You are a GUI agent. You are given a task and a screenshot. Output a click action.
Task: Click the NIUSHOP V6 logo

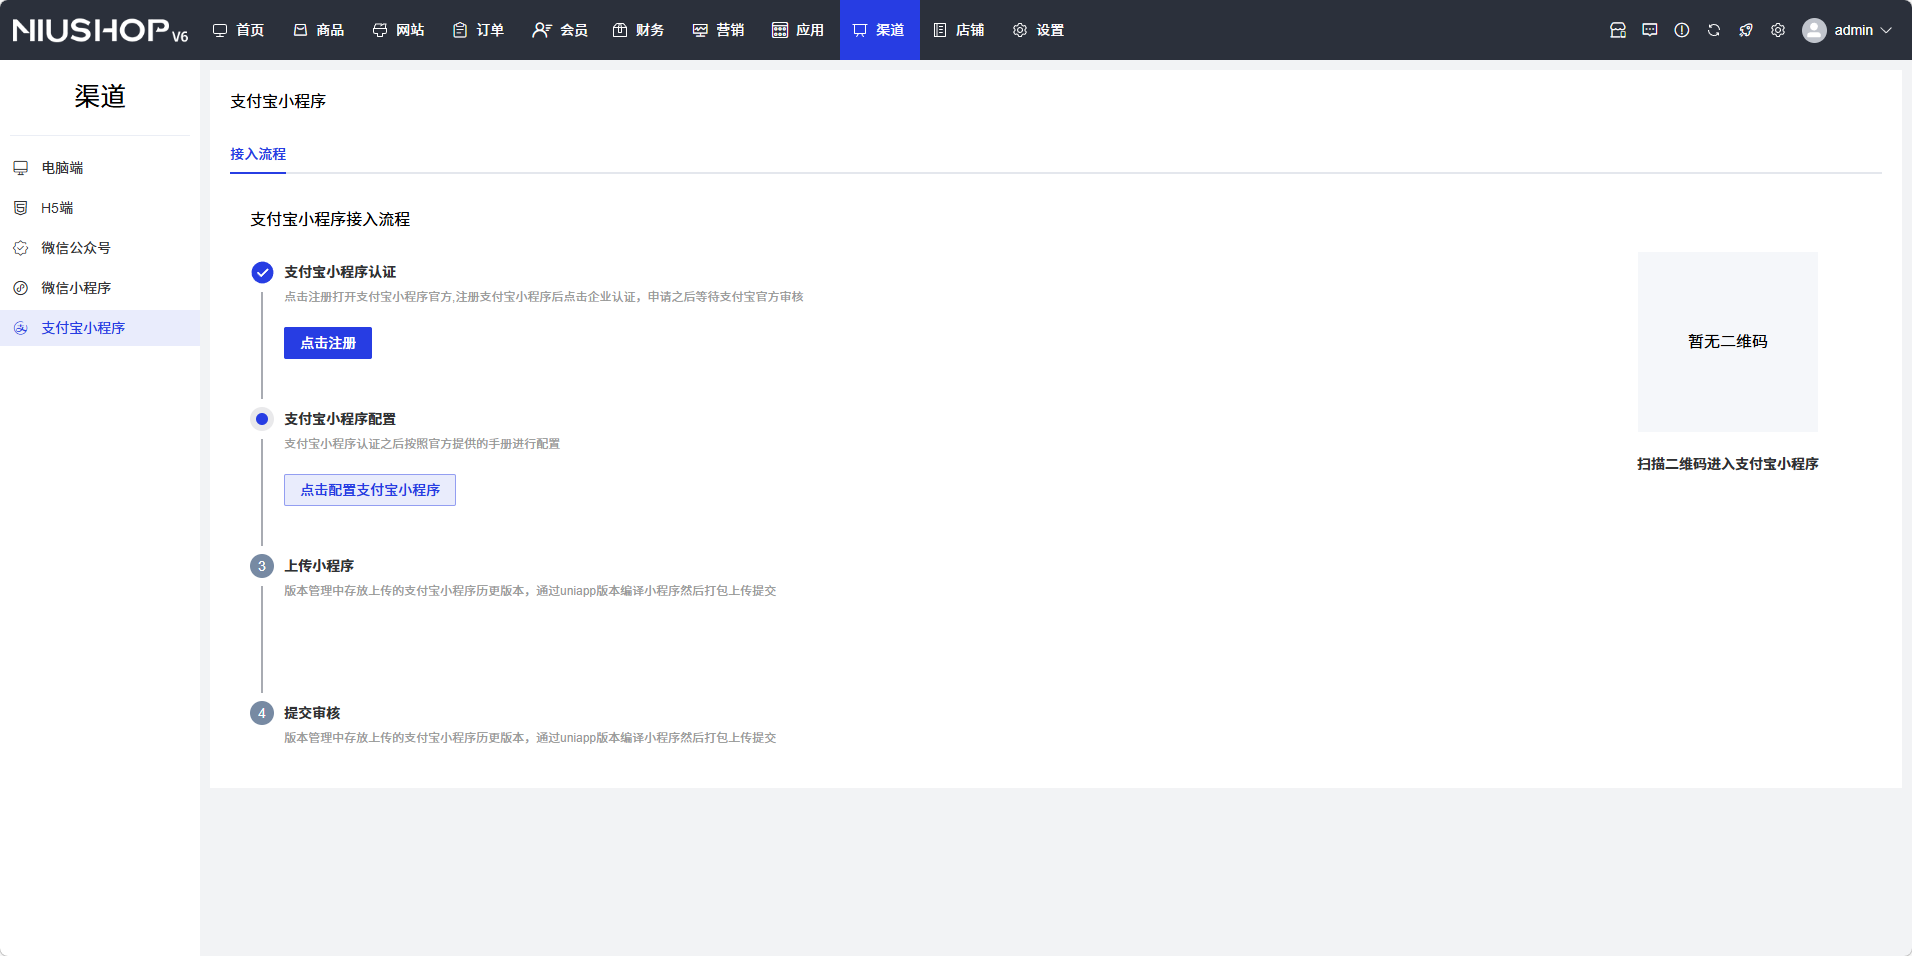pos(100,30)
